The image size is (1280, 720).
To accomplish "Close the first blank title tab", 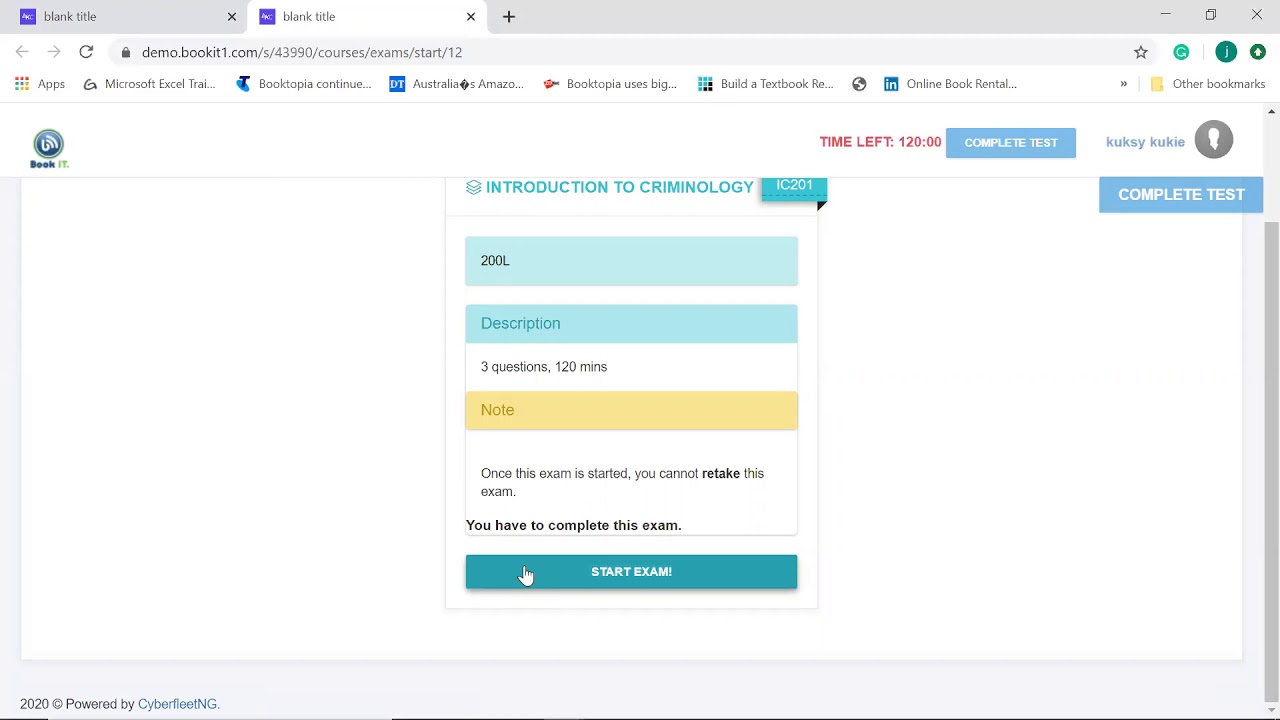I will pos(232,16).
